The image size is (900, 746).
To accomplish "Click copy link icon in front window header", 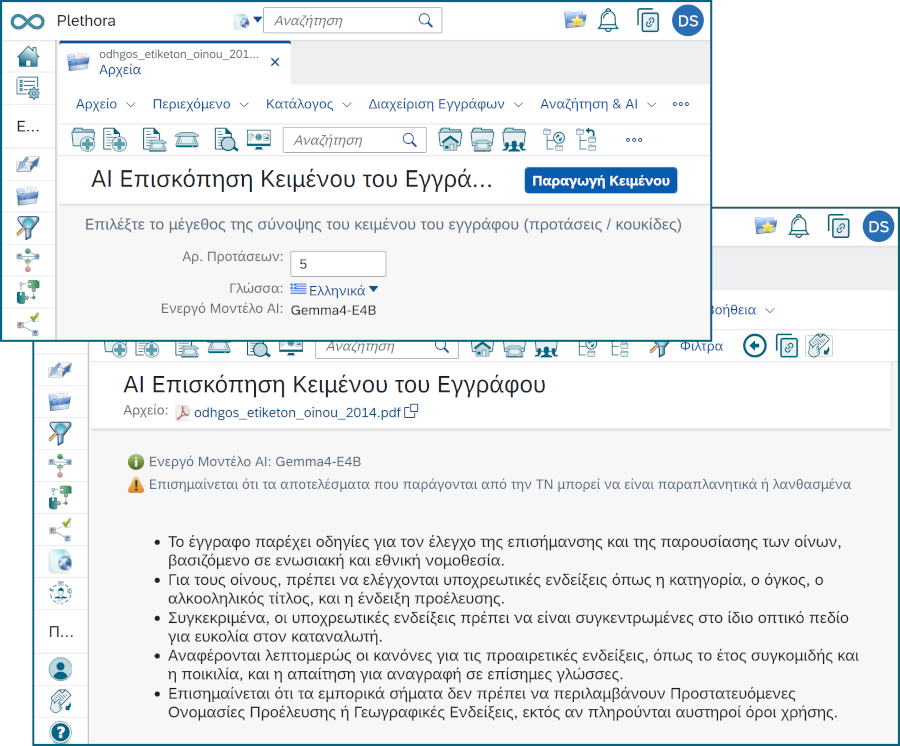I will (x=648, y=21).
